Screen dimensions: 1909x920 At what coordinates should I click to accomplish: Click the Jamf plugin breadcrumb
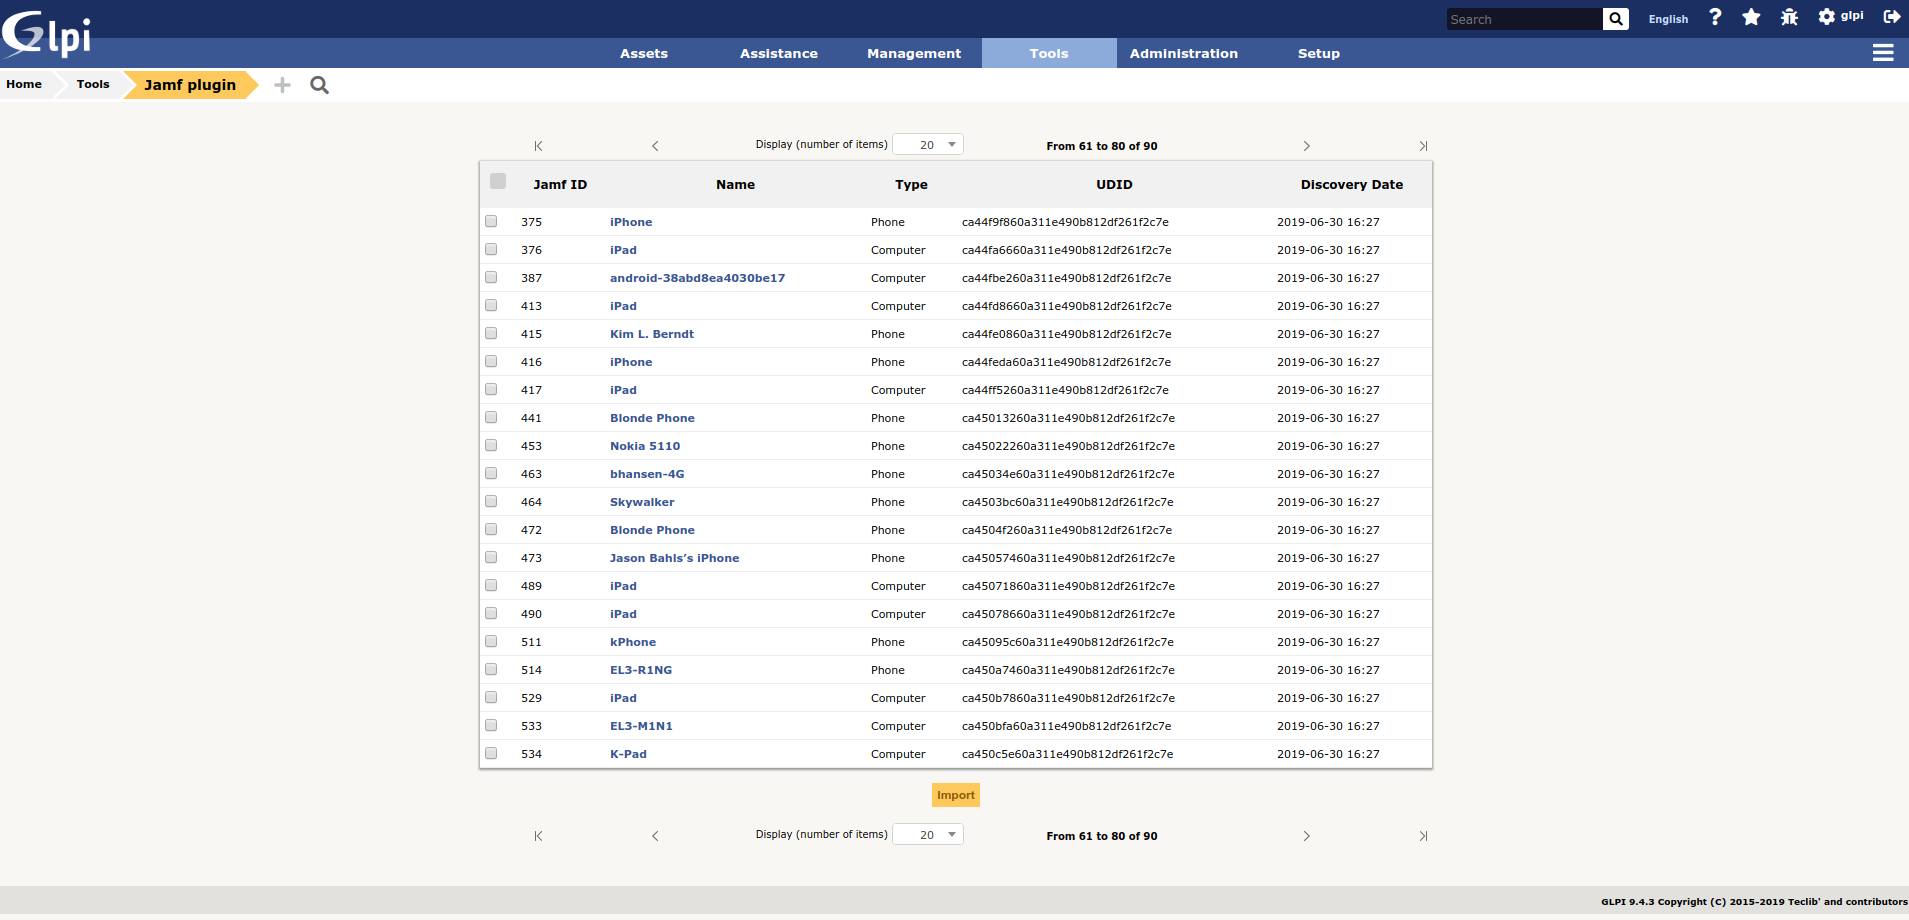click(190, 85)
